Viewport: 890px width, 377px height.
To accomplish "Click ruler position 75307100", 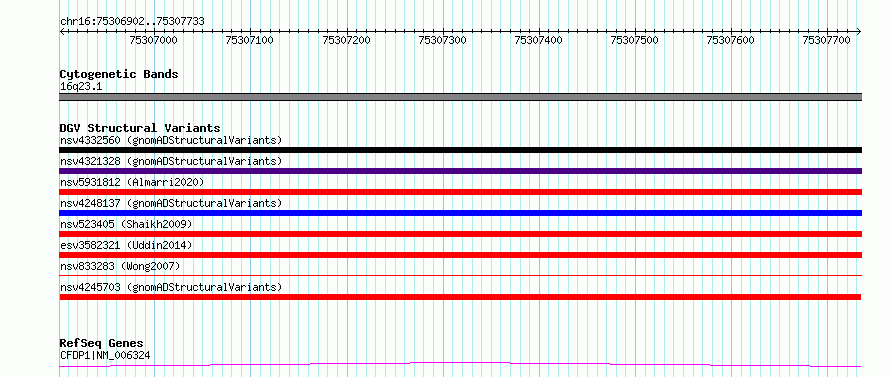I will (250, 40).
